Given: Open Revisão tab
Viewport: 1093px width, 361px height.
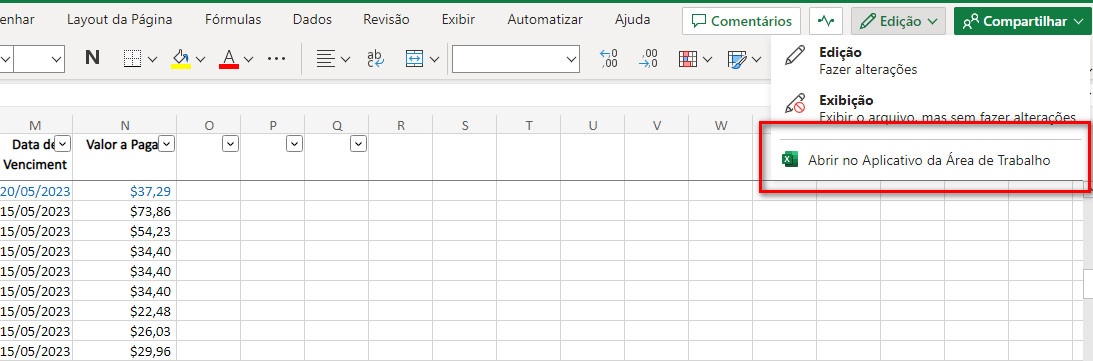Looking at the screenshot, I should 386,20.
